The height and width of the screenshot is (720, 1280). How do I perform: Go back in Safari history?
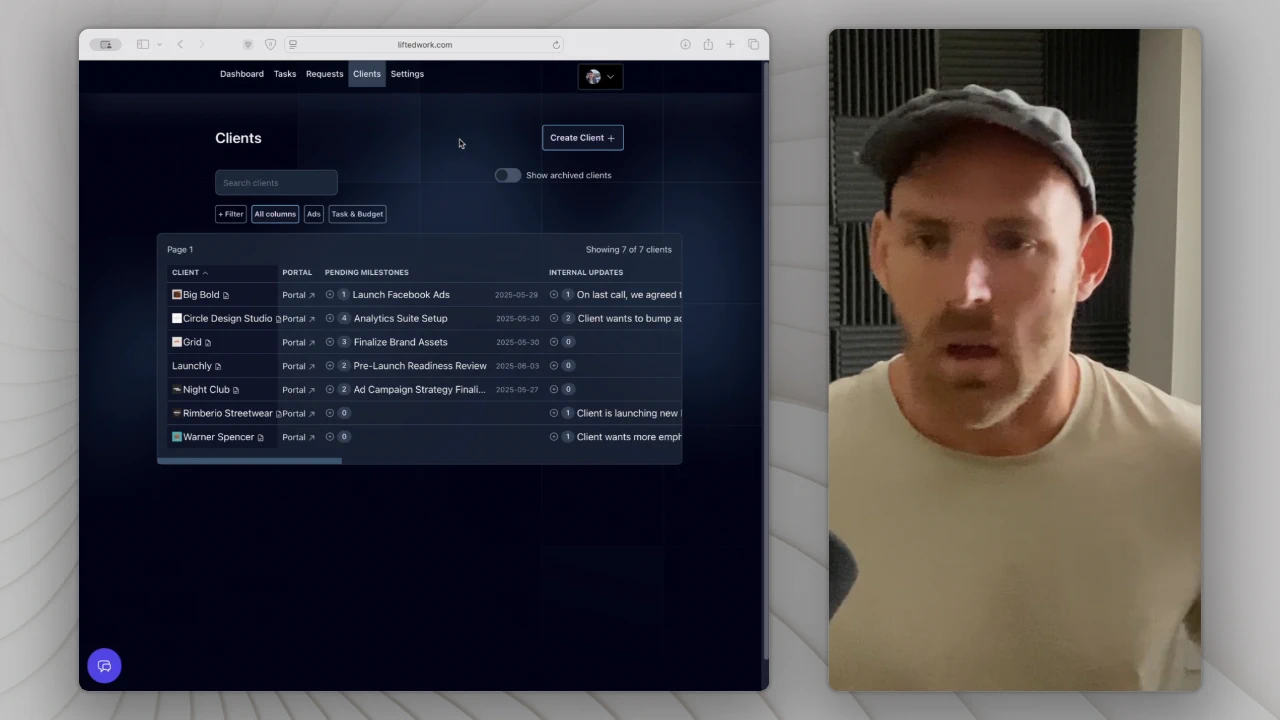180,44
